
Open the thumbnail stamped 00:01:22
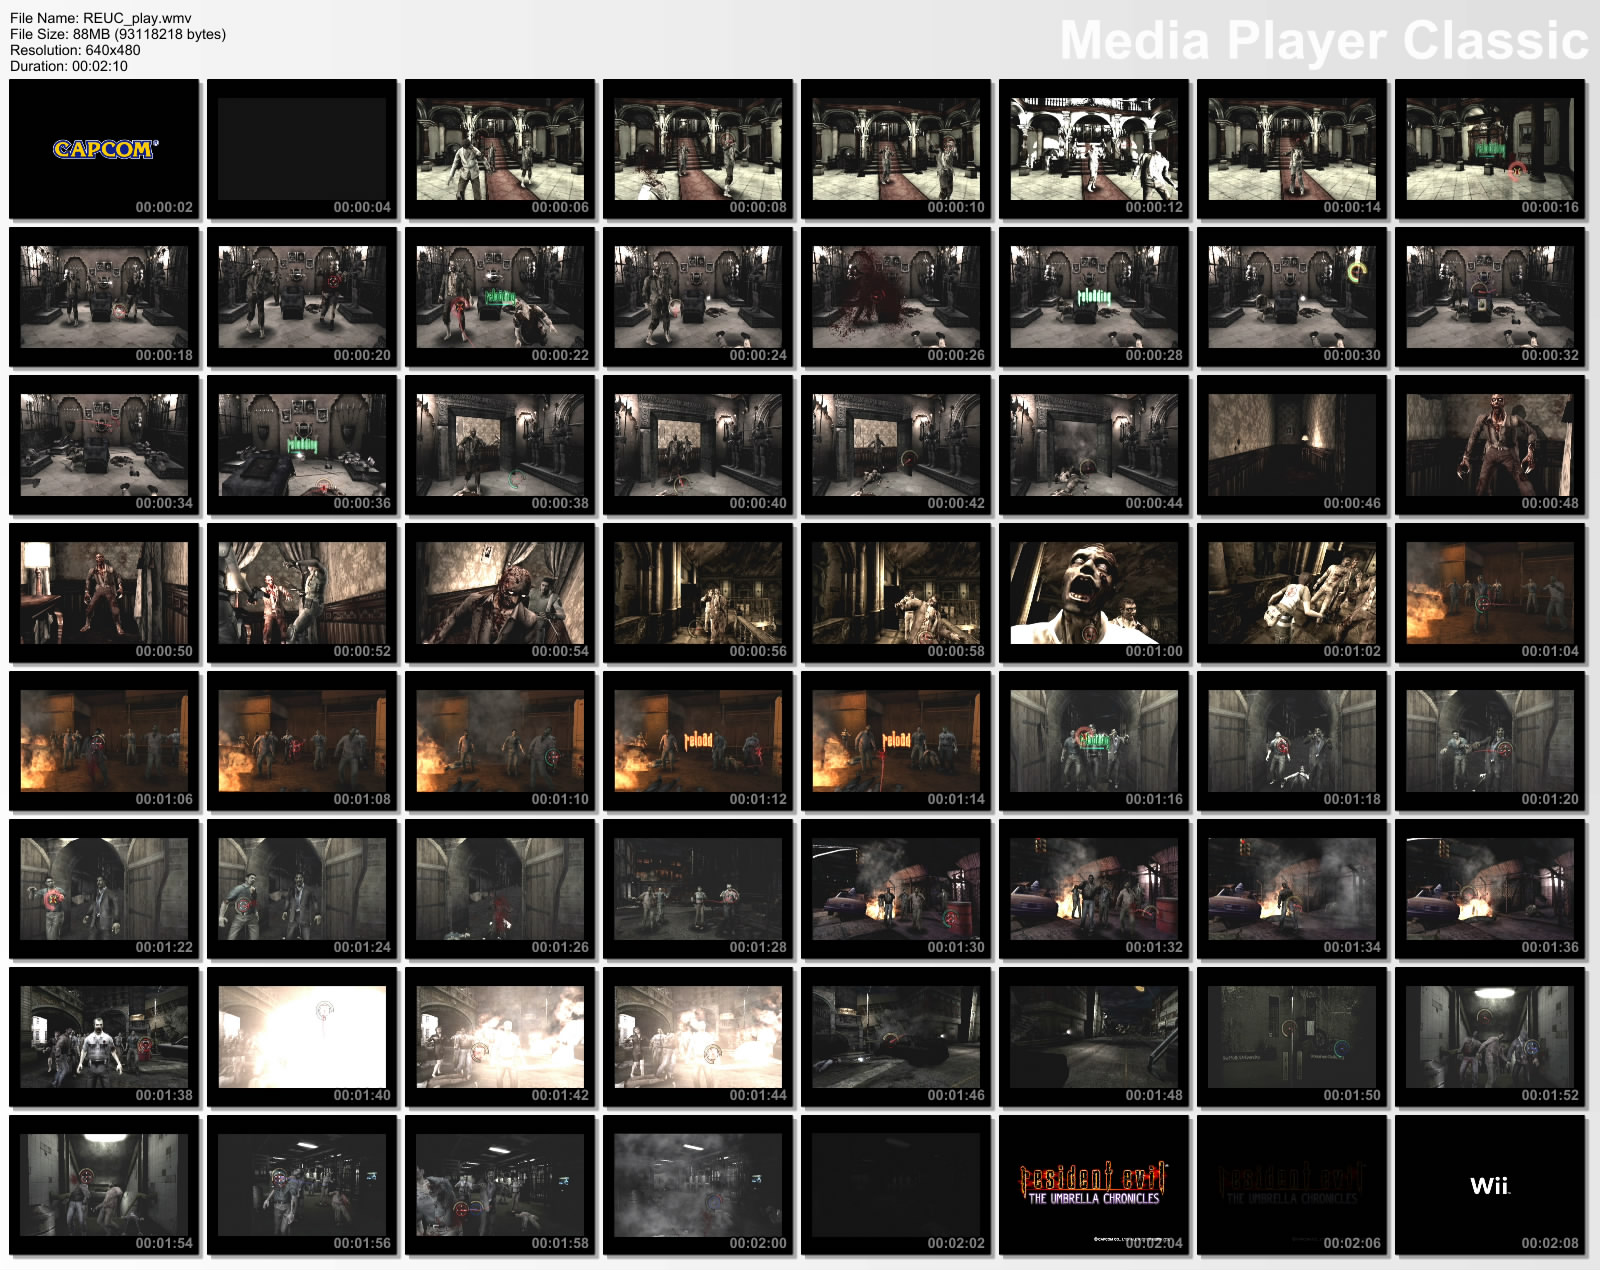pyautogui.click(x=104, y=889)
